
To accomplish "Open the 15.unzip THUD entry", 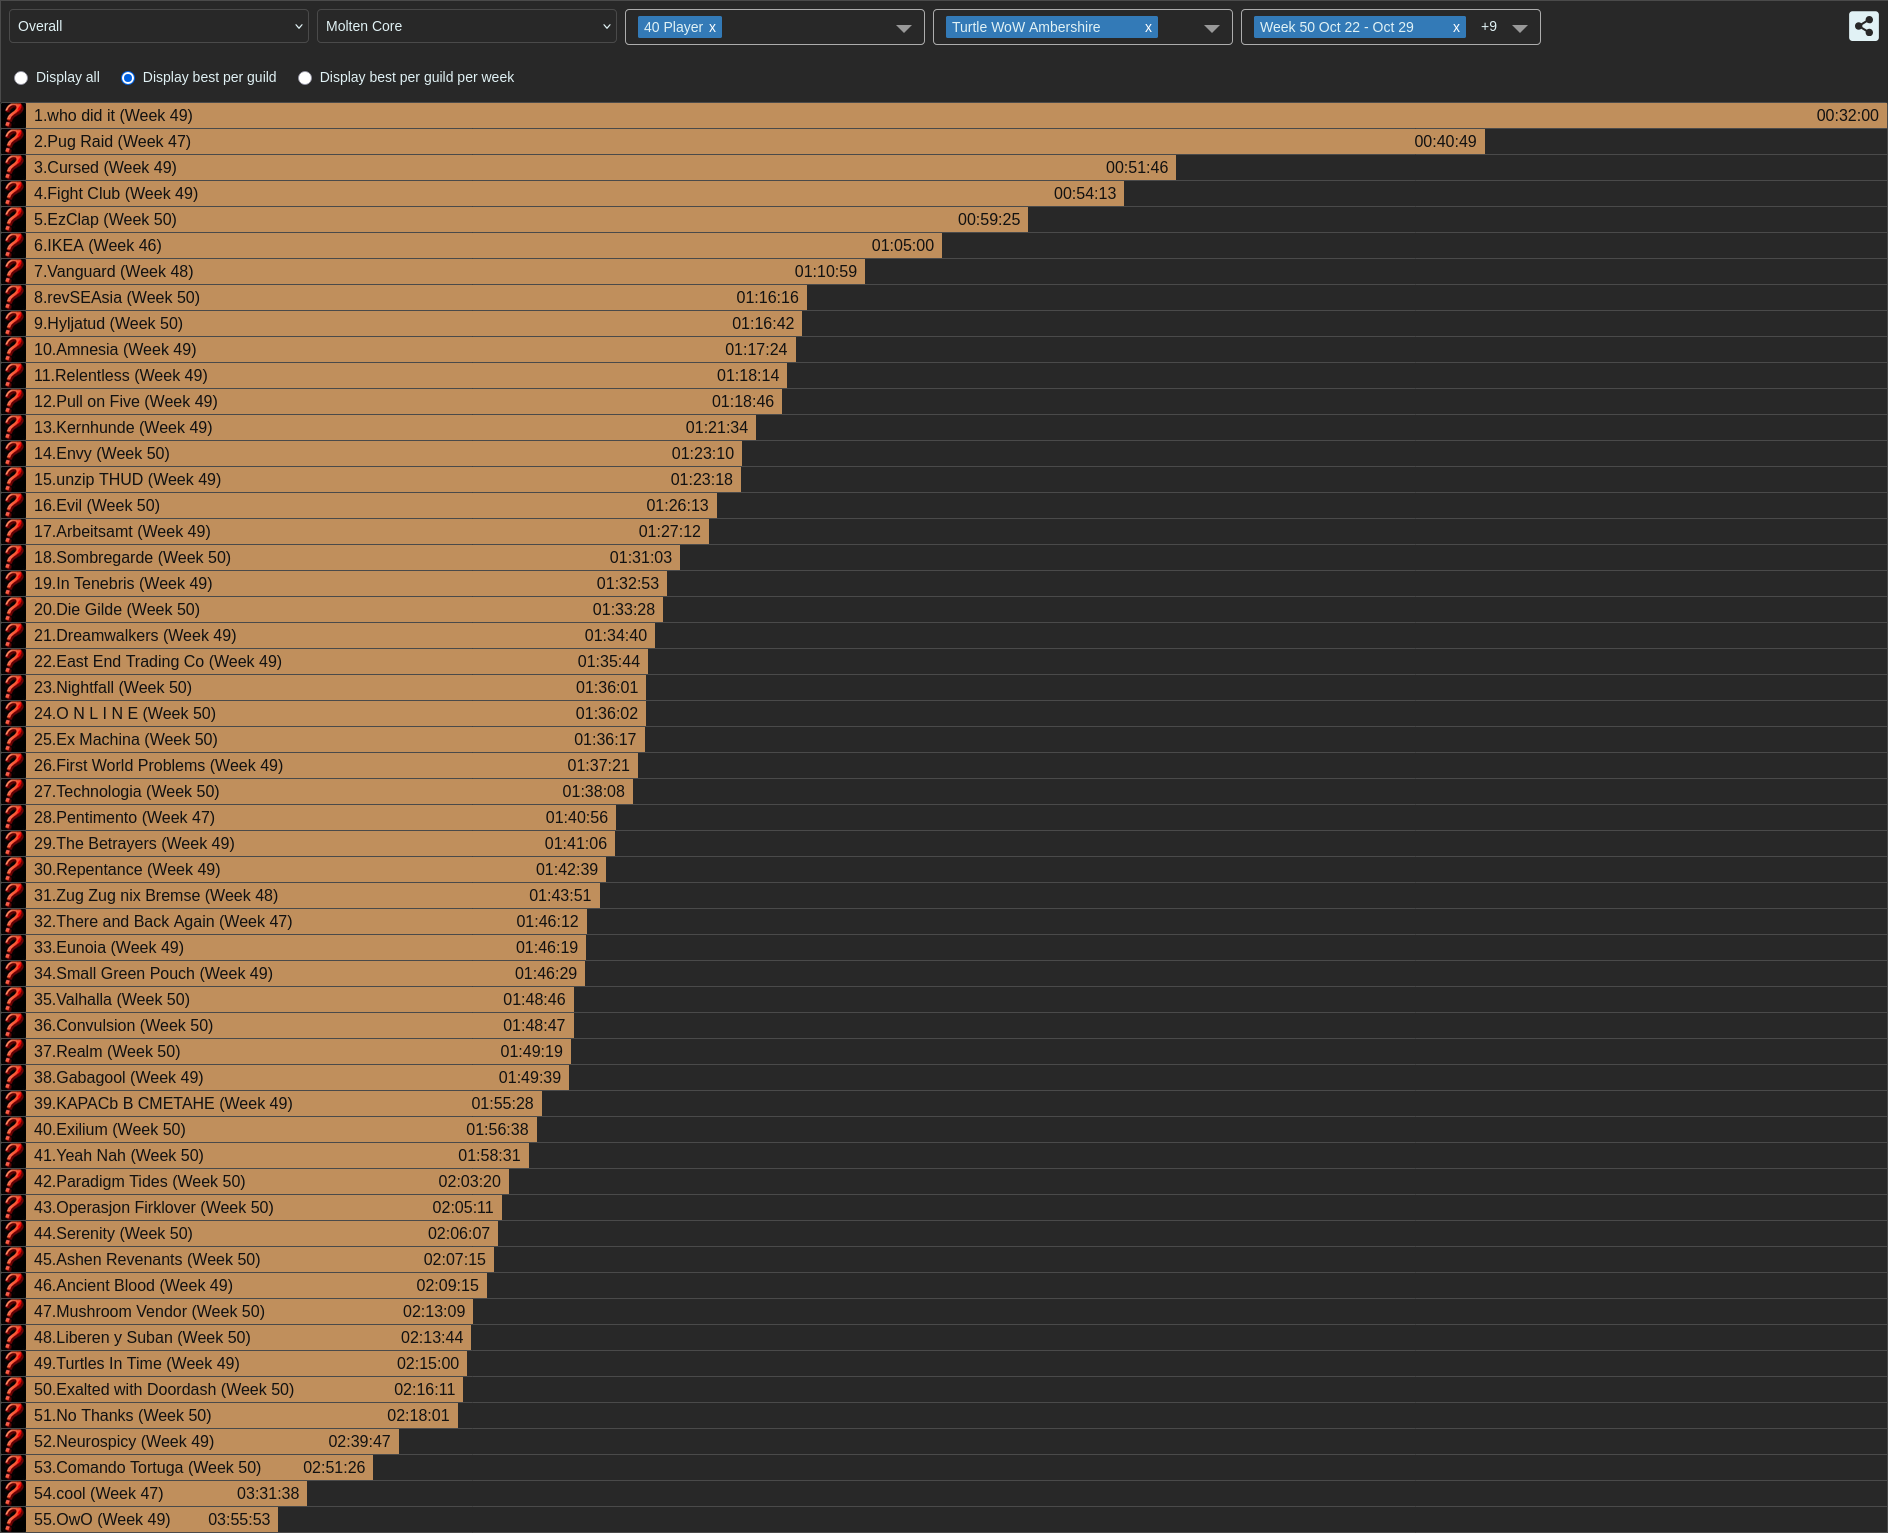I will pyautogui.click(x=128, y=479).
